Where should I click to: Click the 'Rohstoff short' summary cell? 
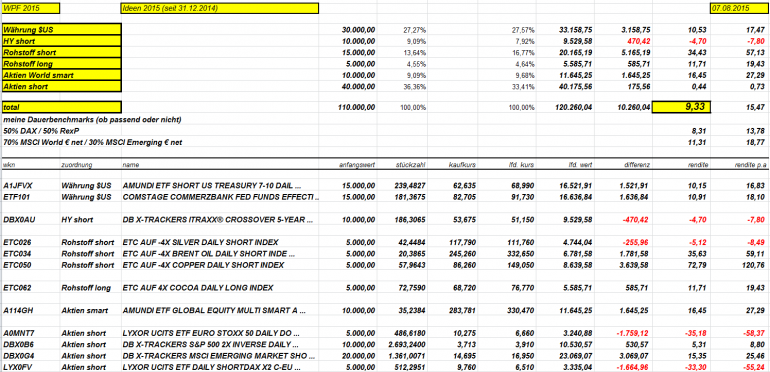61,52
